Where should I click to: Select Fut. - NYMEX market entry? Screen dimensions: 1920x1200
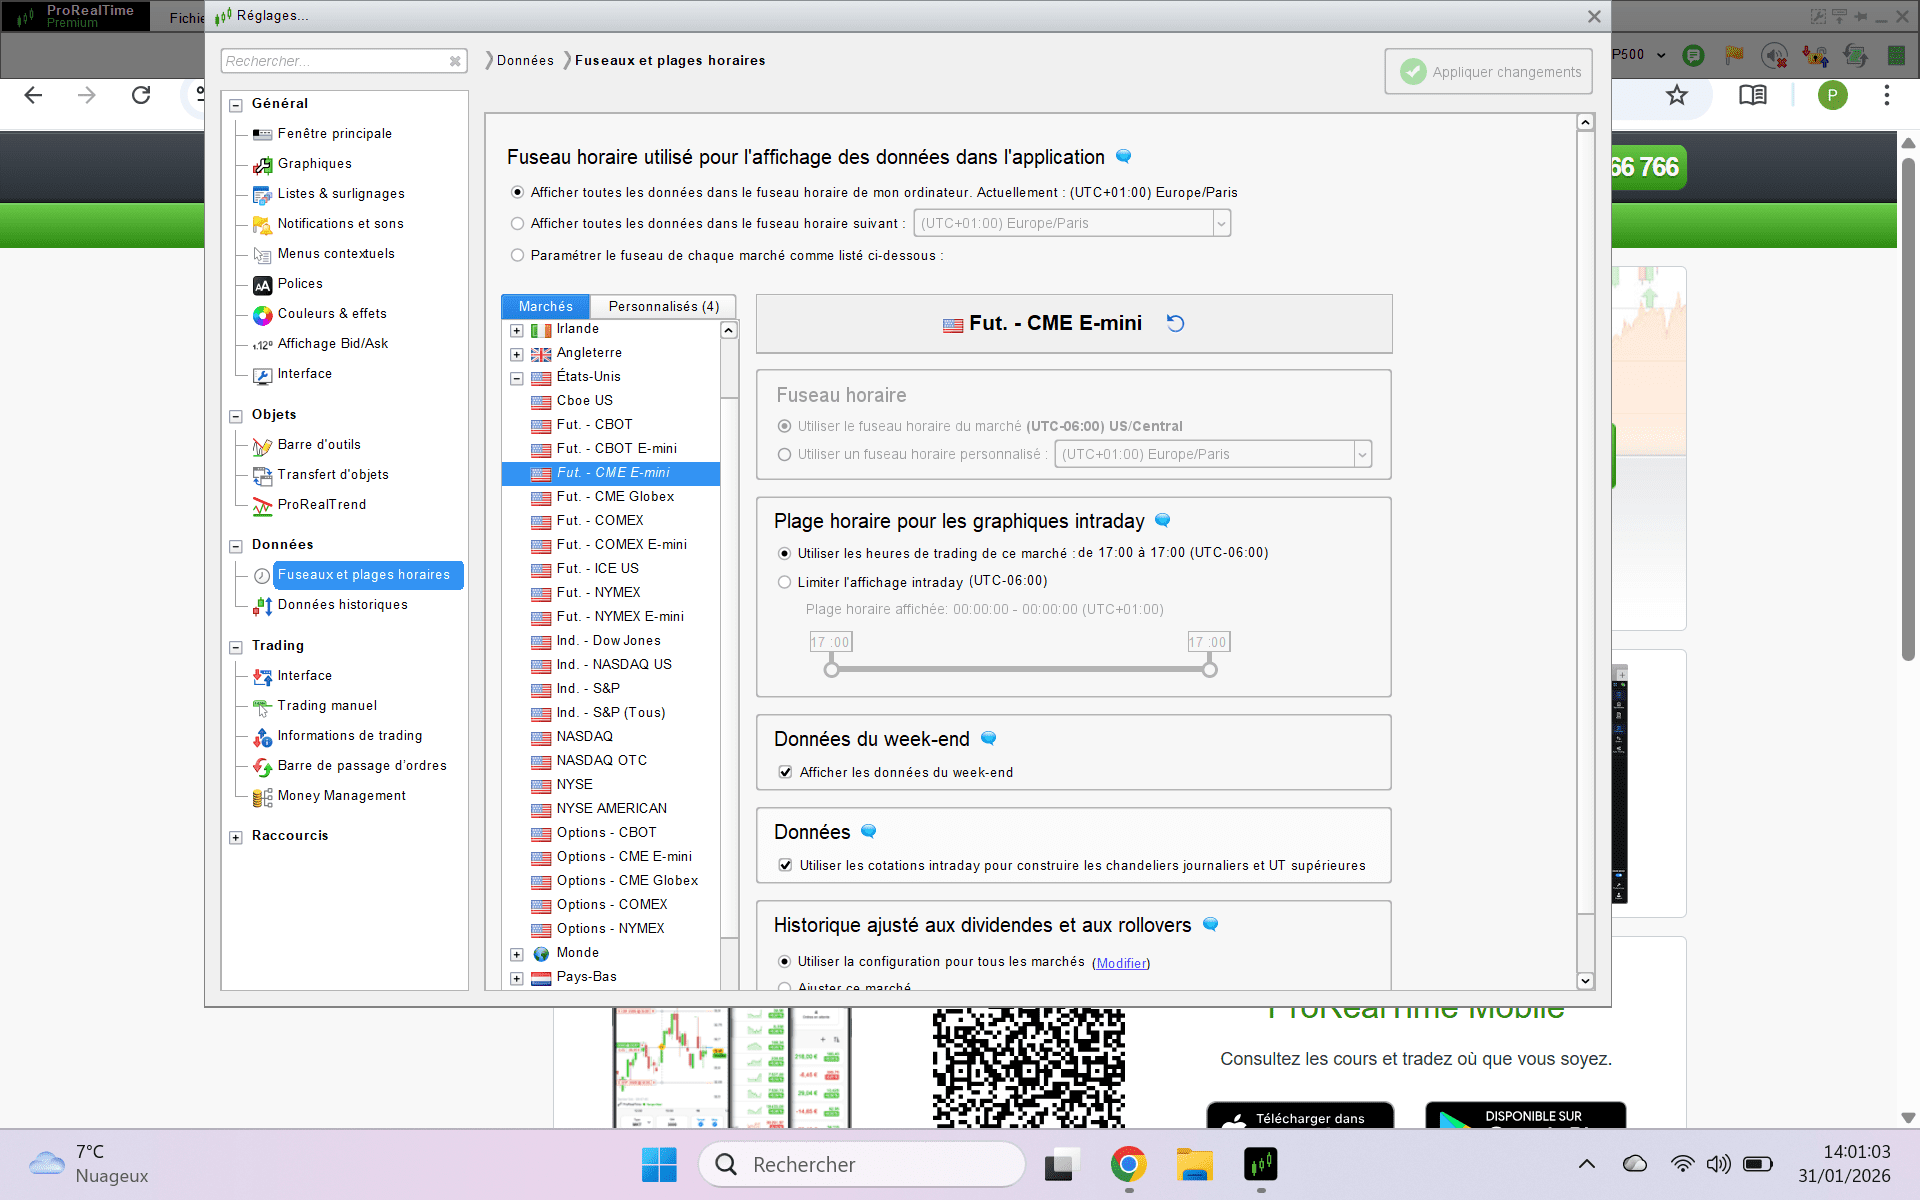(x=598, y=592)
